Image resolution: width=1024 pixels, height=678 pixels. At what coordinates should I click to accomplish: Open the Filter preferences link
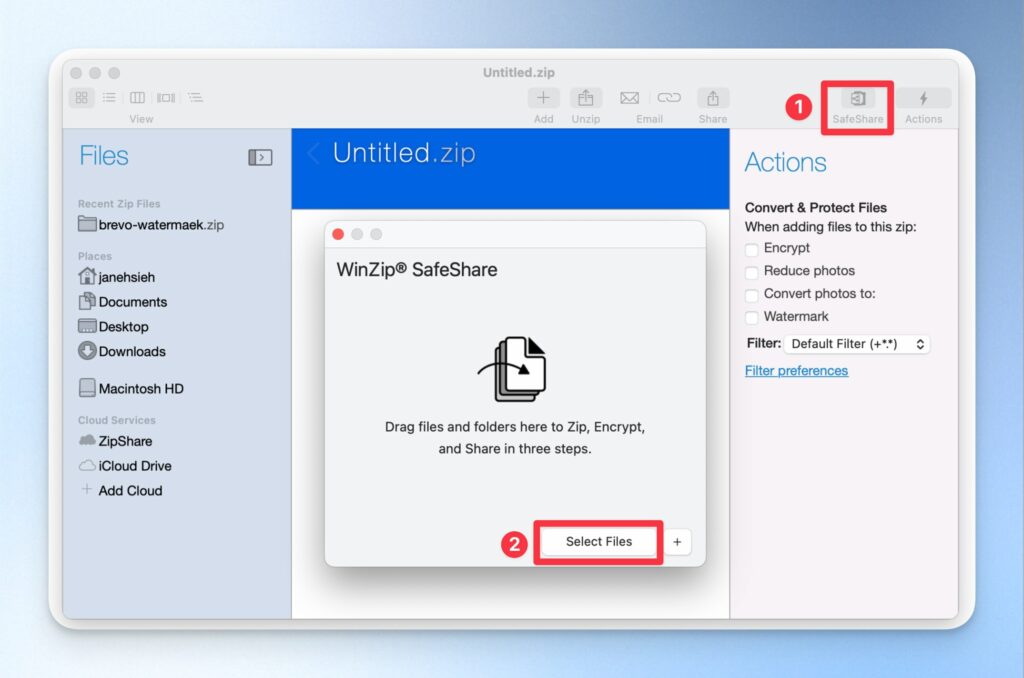(796, 371)
